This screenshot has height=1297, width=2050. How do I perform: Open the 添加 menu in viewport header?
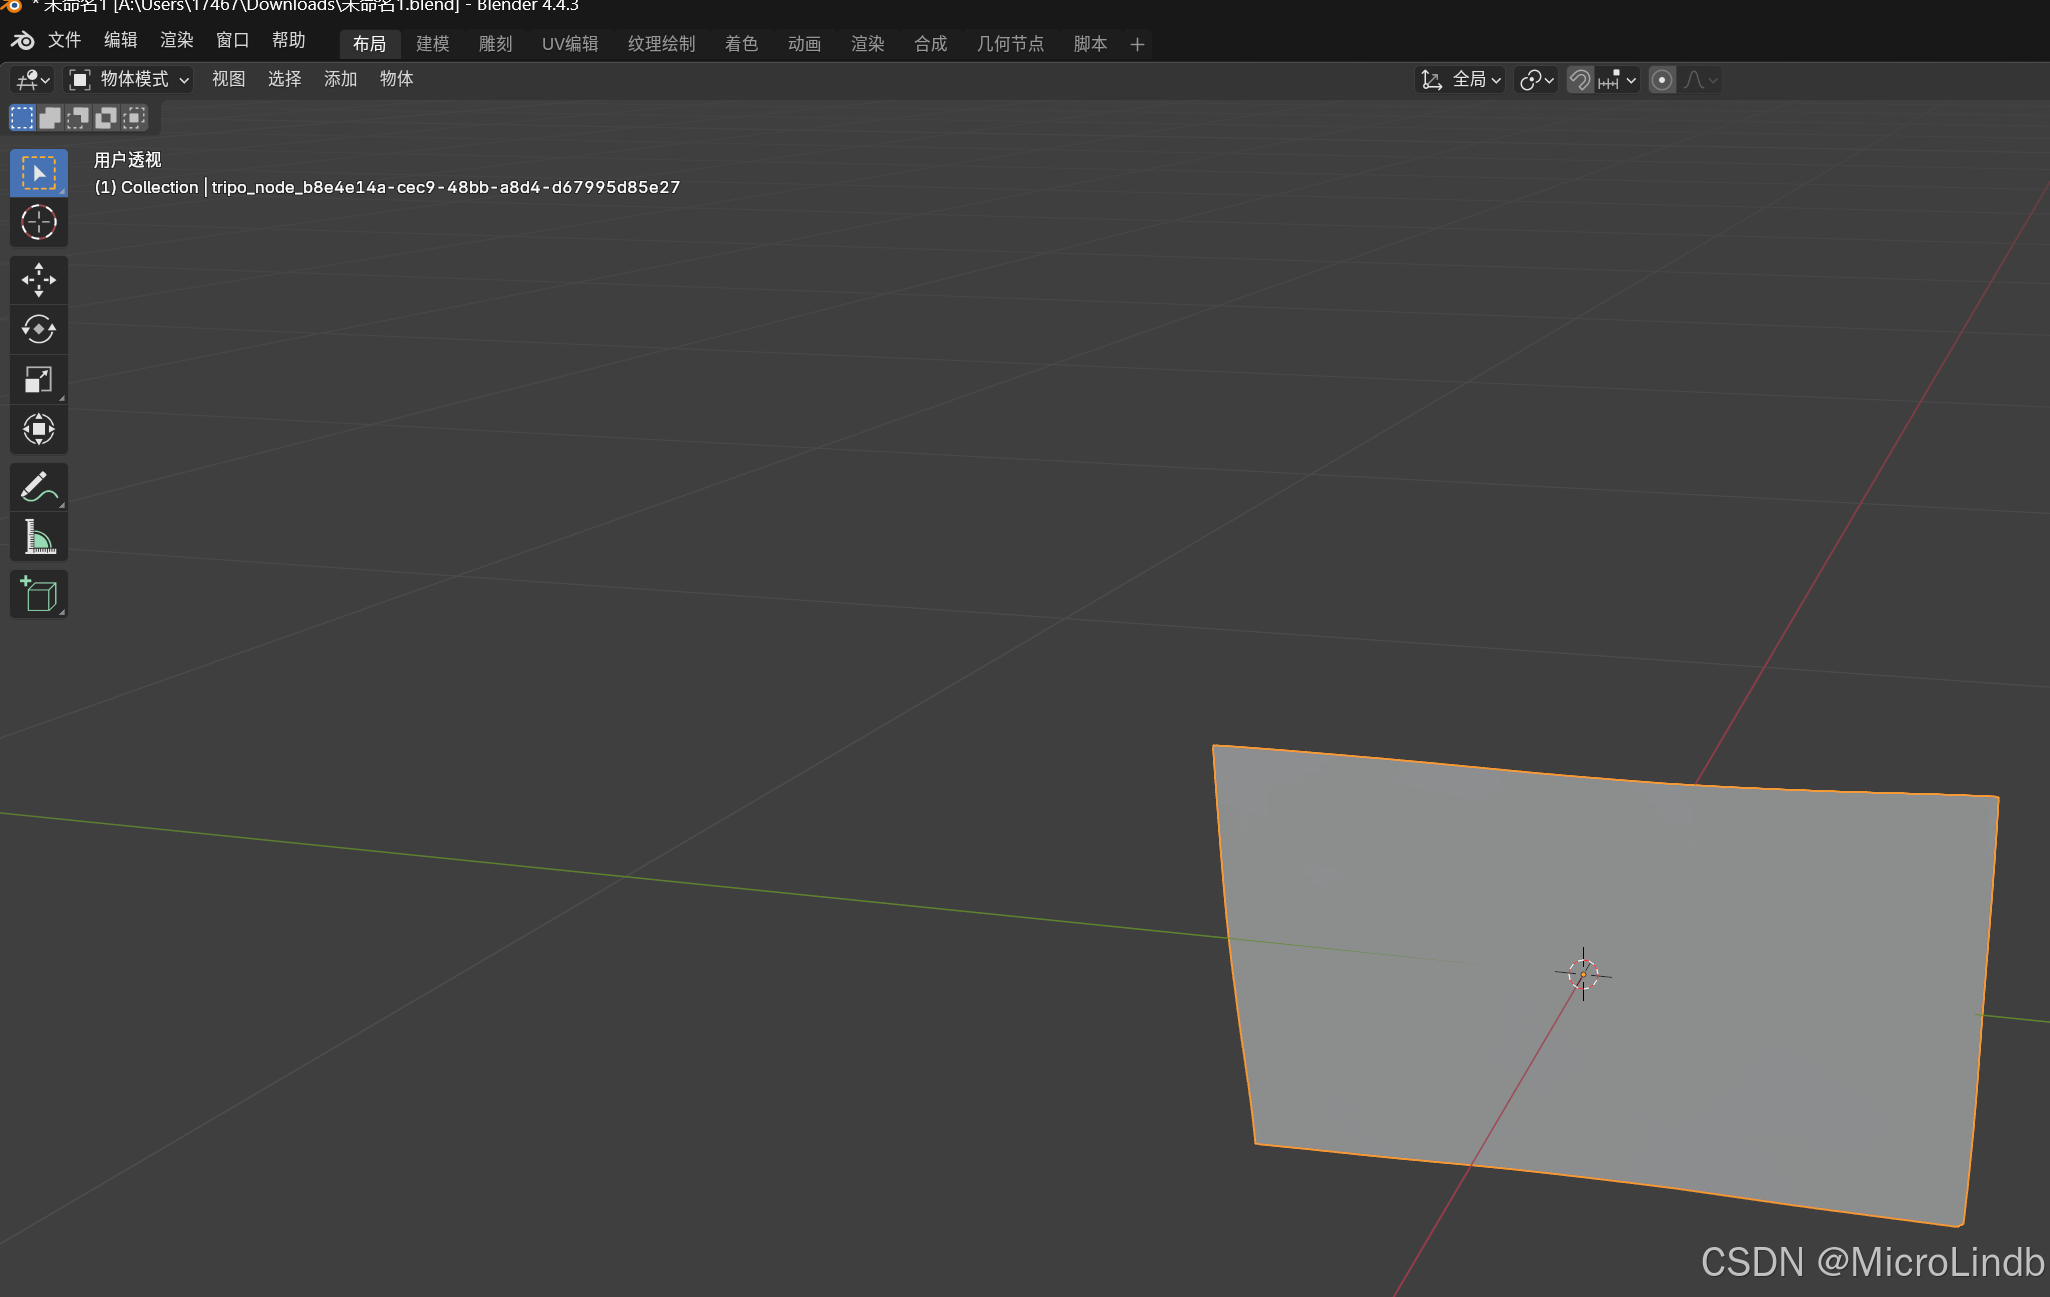(340, 79)
